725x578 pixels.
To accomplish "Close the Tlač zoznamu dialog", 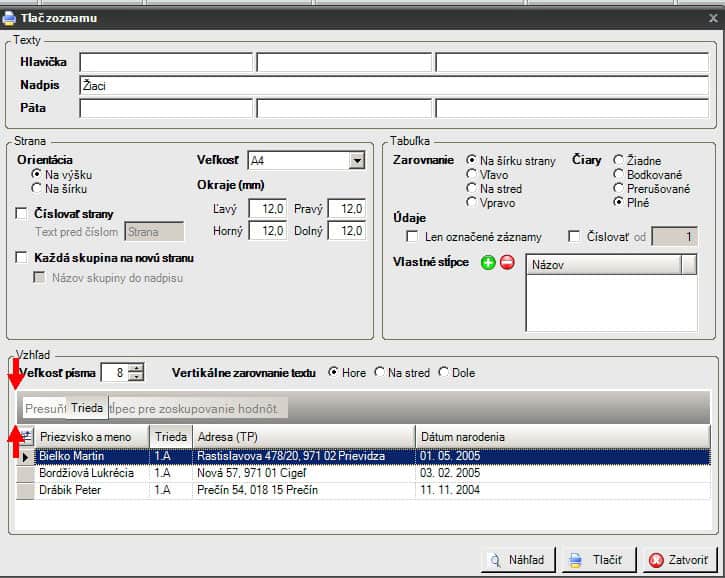I will tap(713, 18).
